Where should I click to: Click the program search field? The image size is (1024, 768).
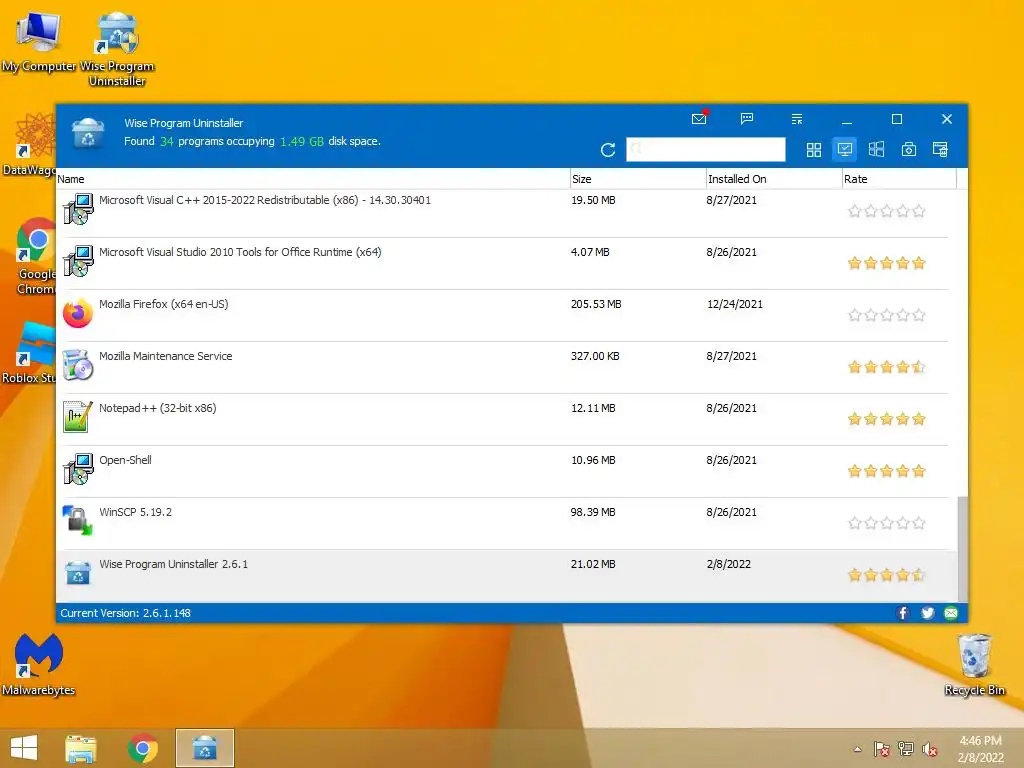pos(705,150)
